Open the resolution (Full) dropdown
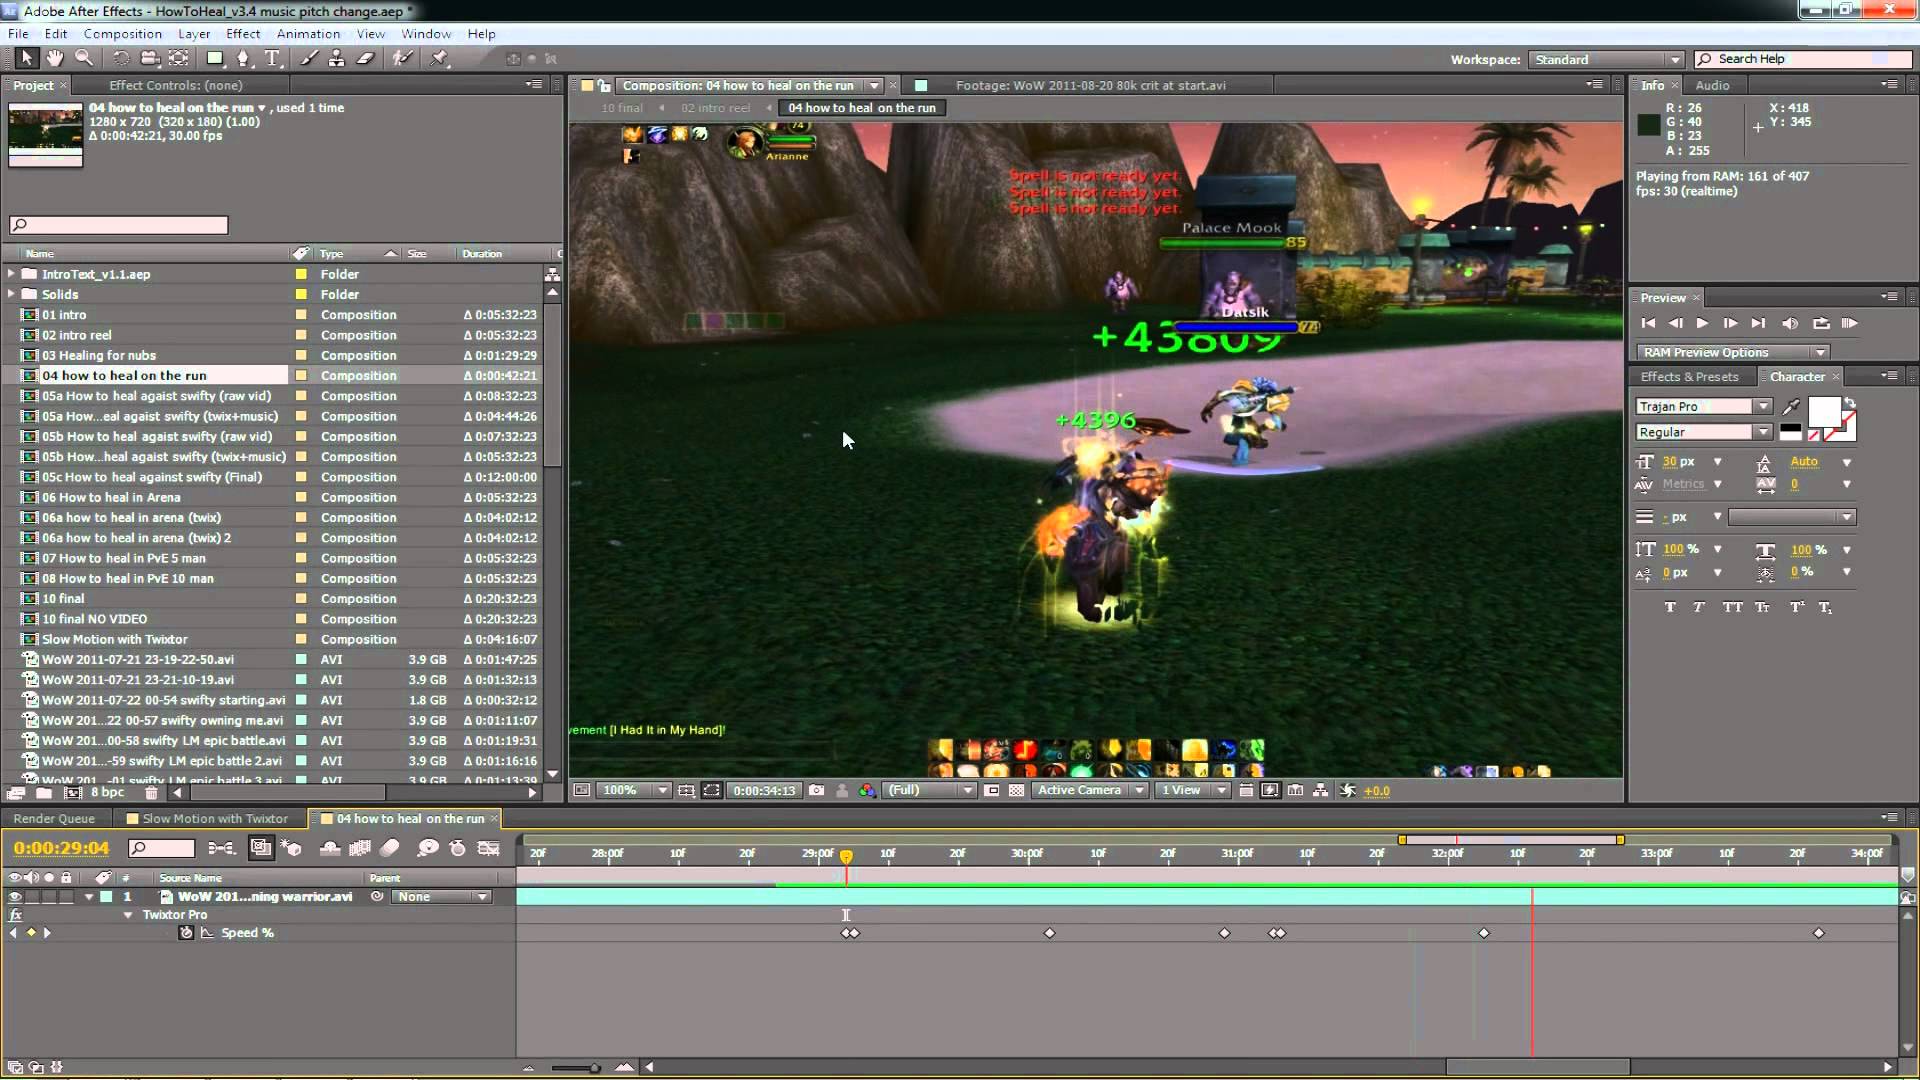 pos(931,790)
